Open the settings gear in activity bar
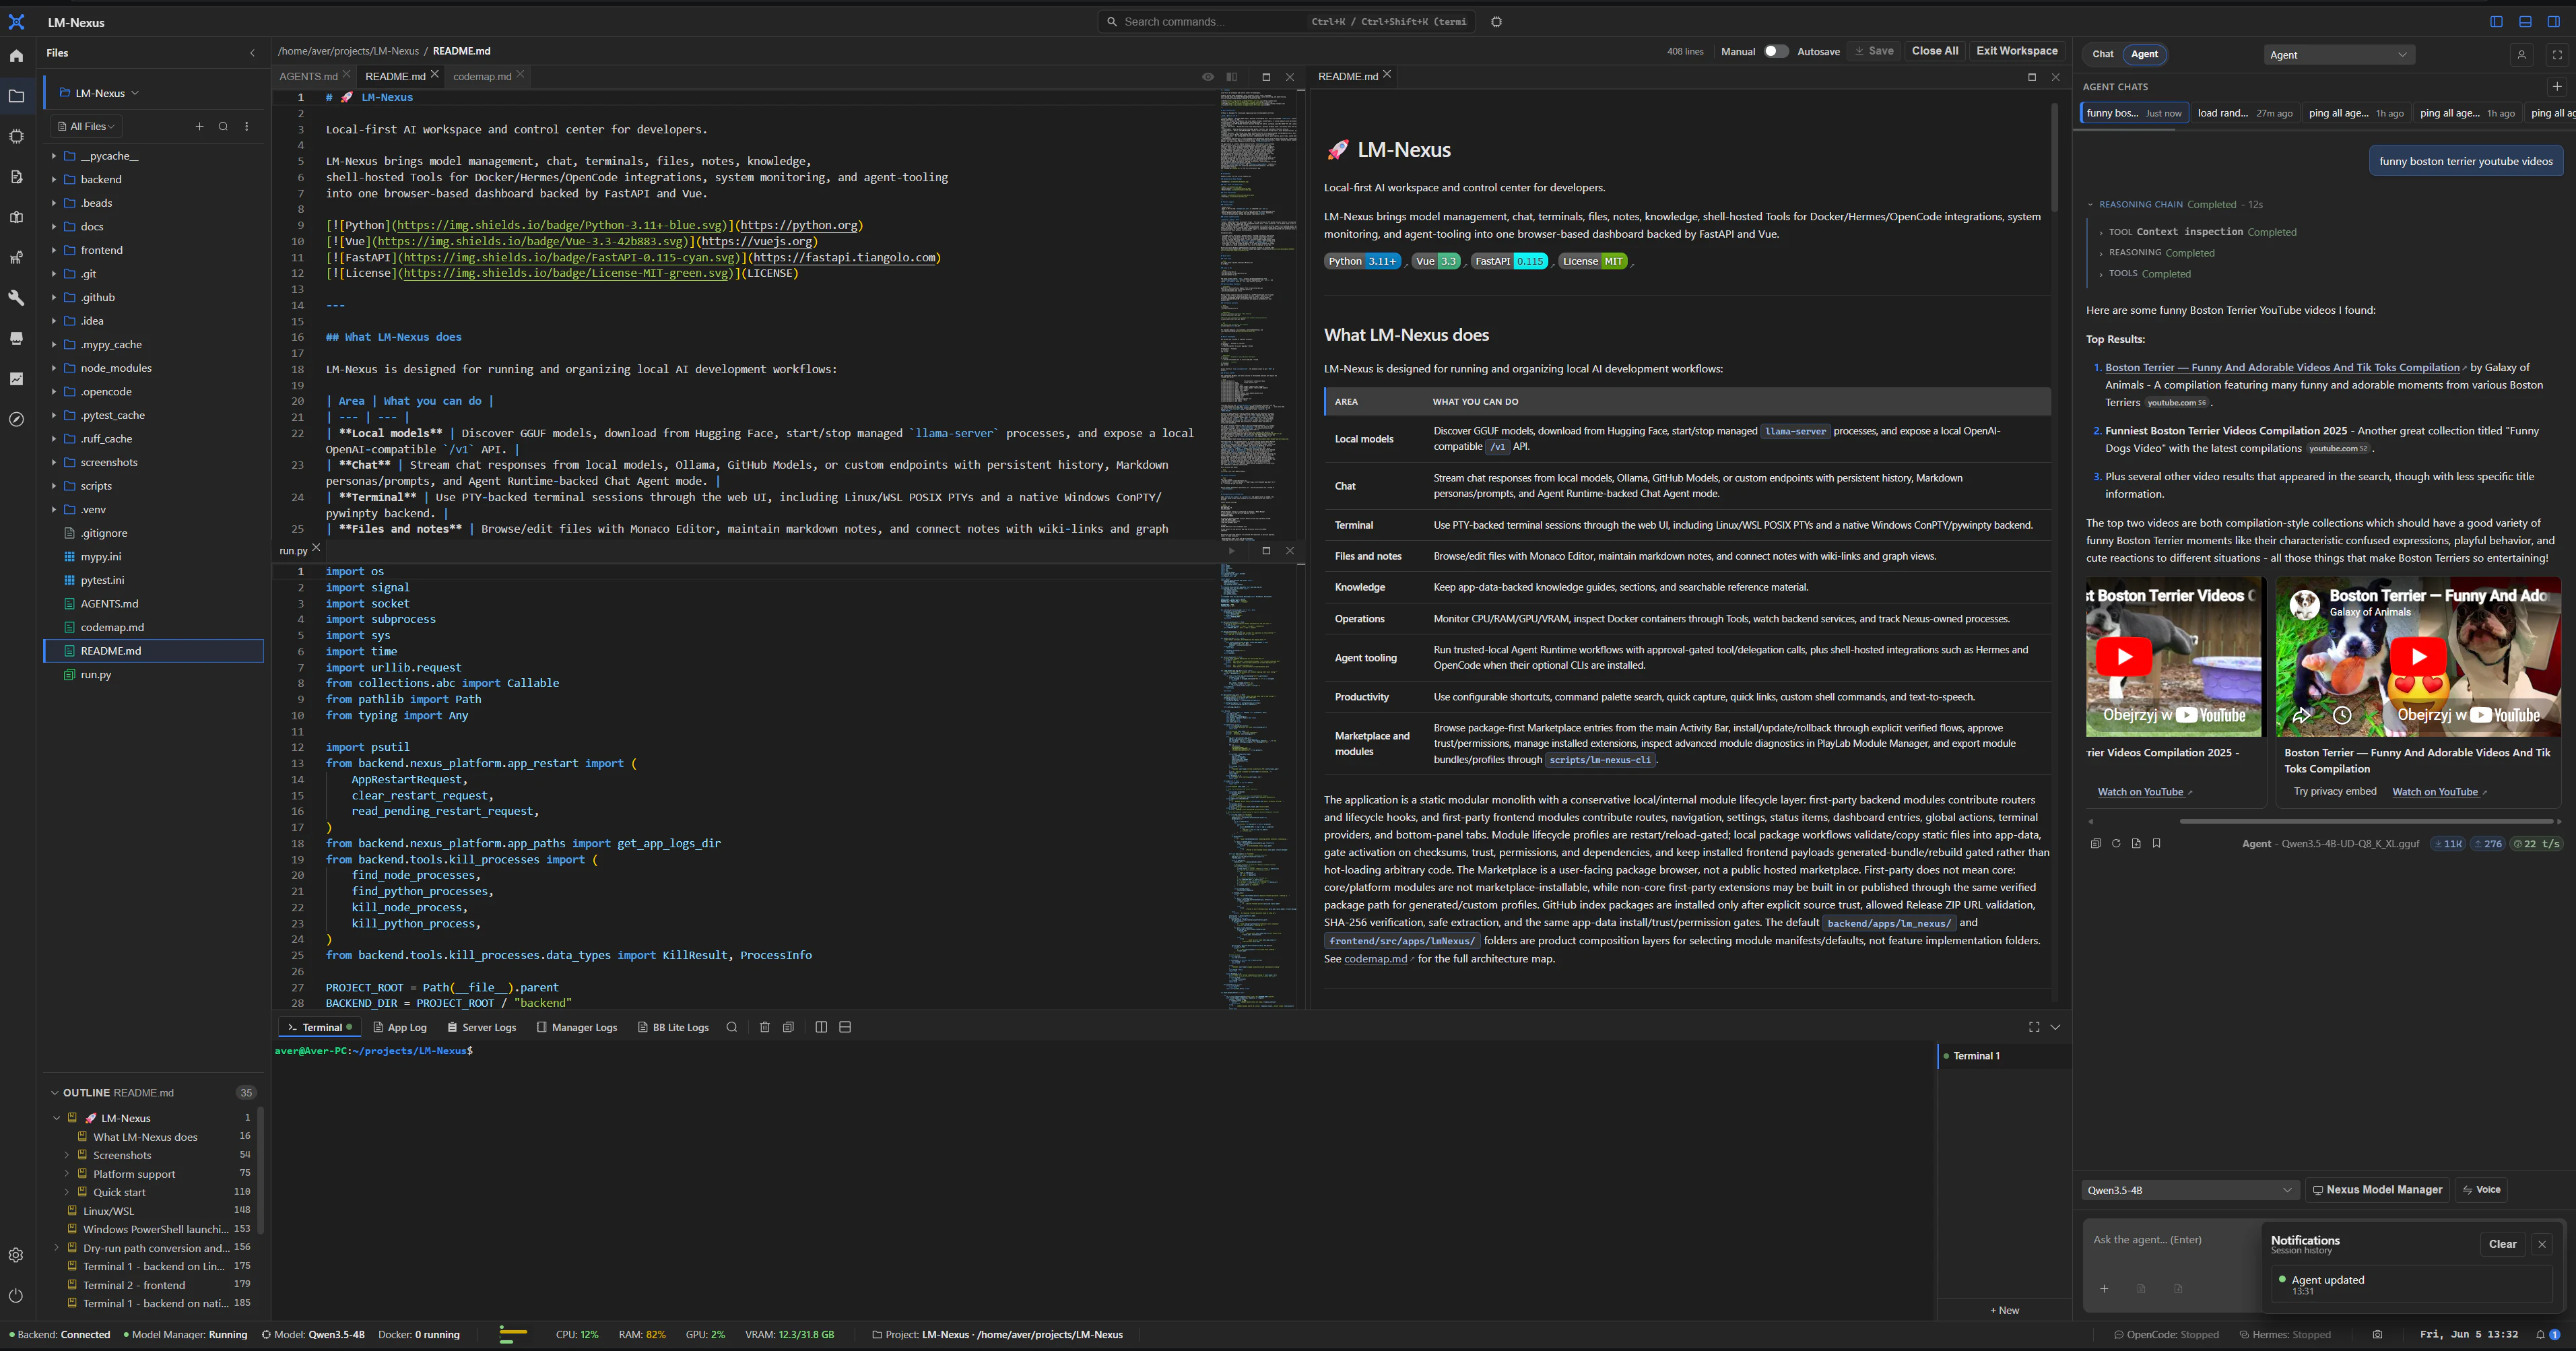 16,1255
